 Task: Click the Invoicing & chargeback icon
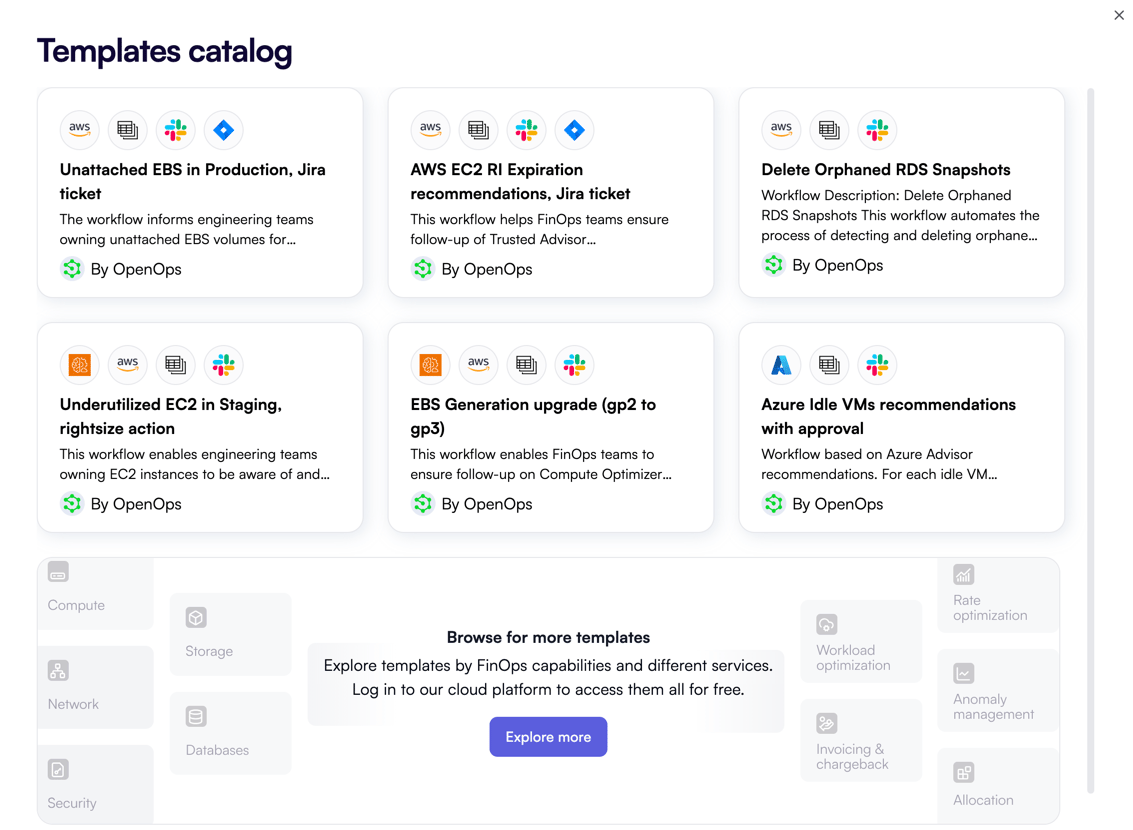click(827, 723)
